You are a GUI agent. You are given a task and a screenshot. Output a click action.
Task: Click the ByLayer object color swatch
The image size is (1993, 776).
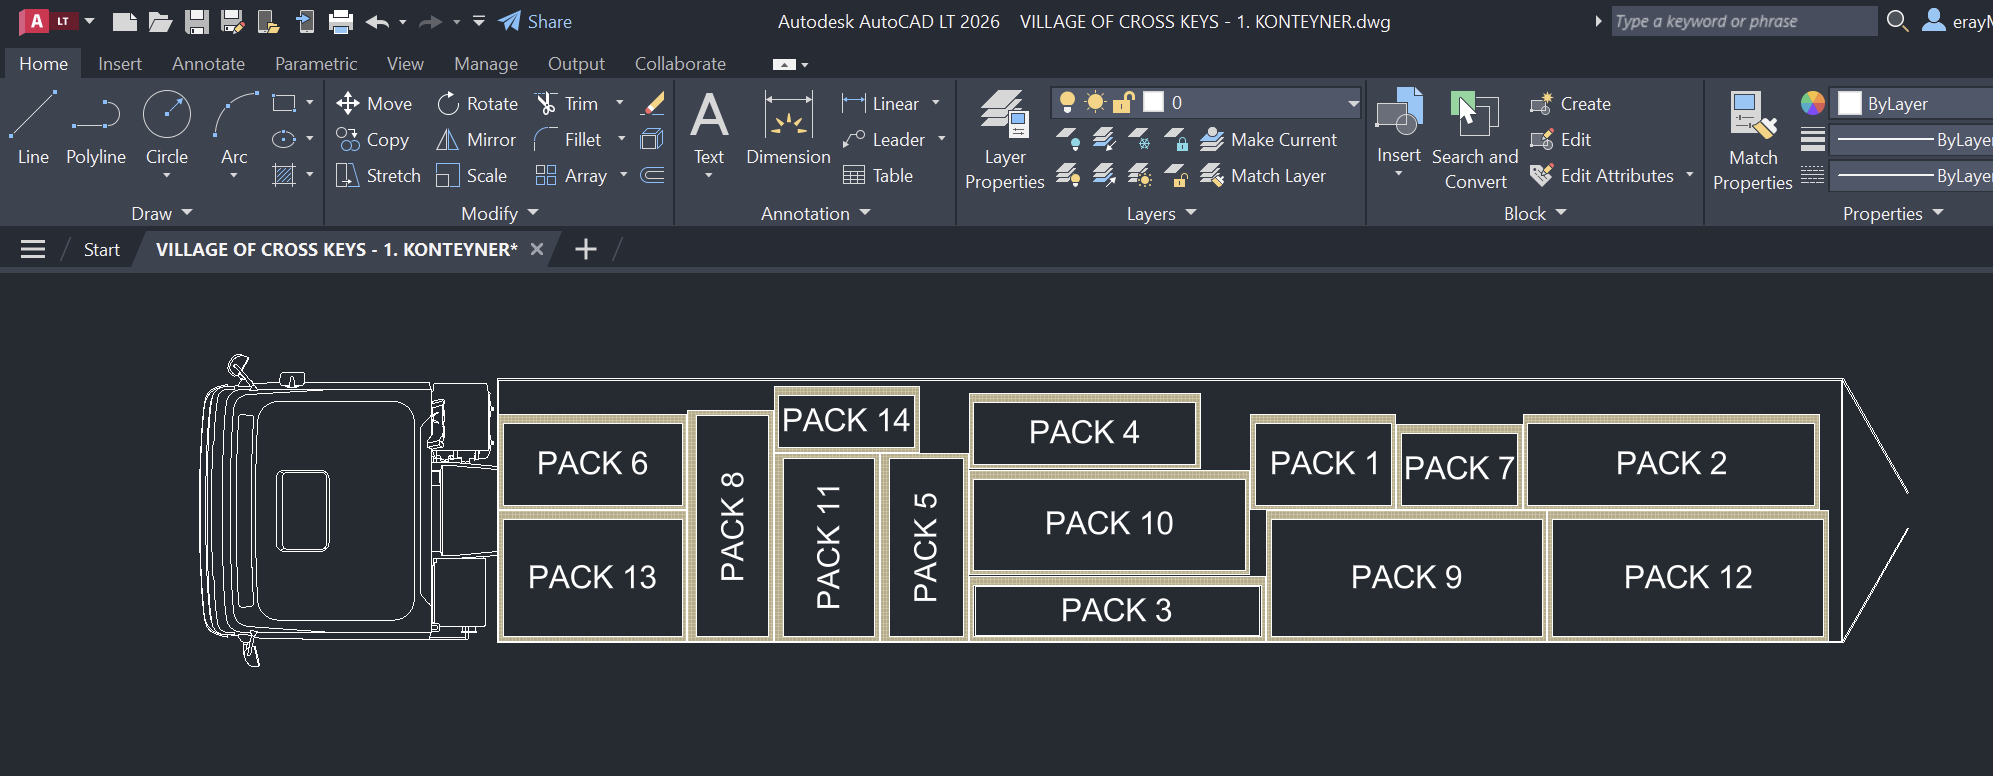[1850, 103]
